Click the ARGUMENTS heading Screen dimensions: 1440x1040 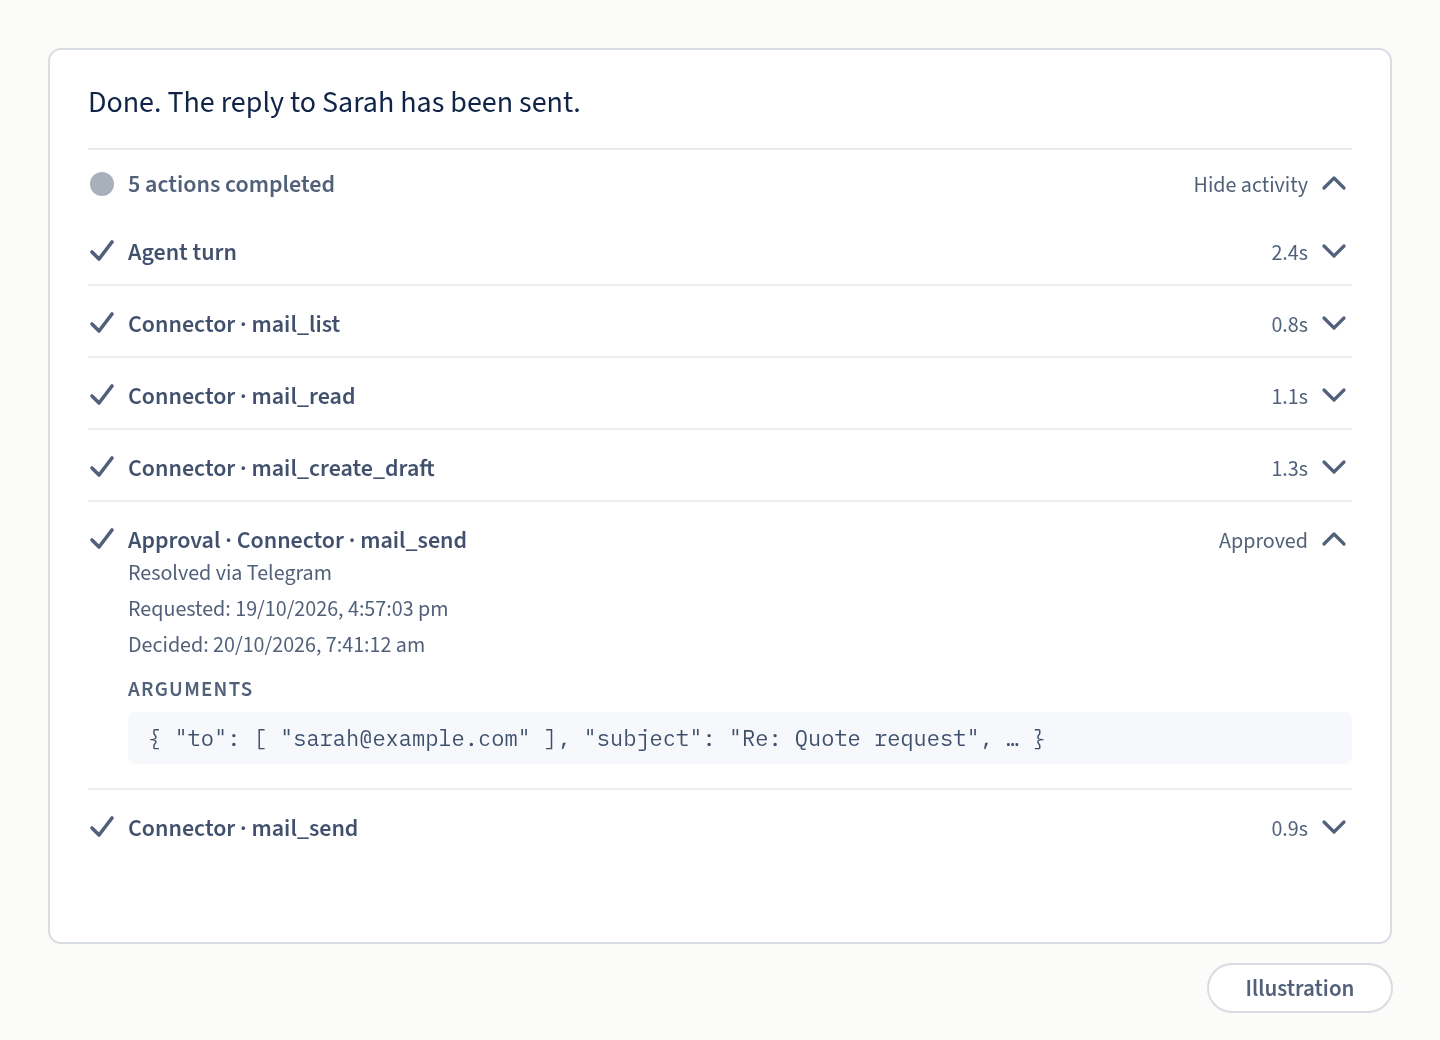[x=190, y=689]
